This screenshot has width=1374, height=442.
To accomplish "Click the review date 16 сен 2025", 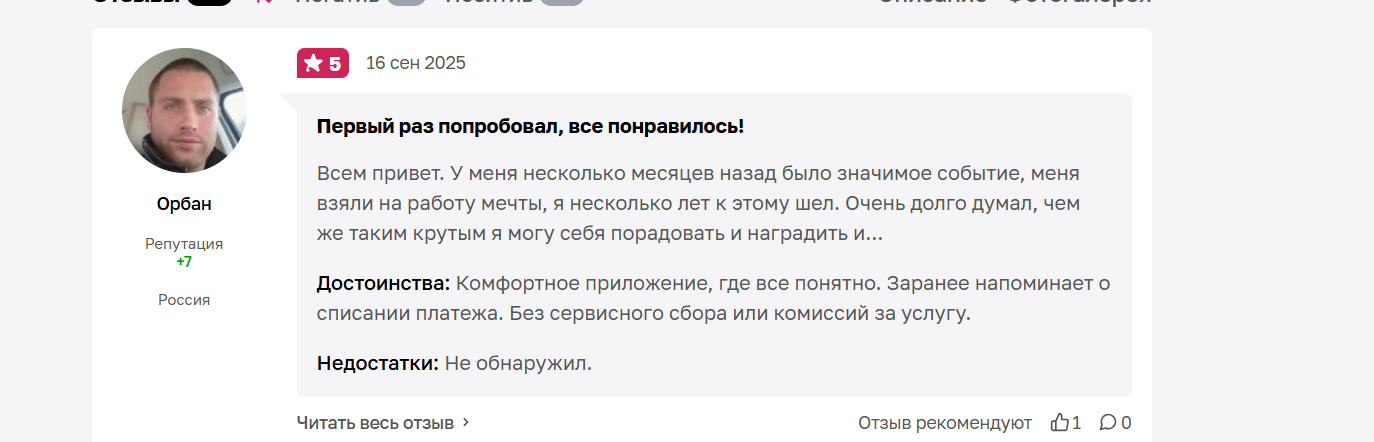I will coord(416,63).
